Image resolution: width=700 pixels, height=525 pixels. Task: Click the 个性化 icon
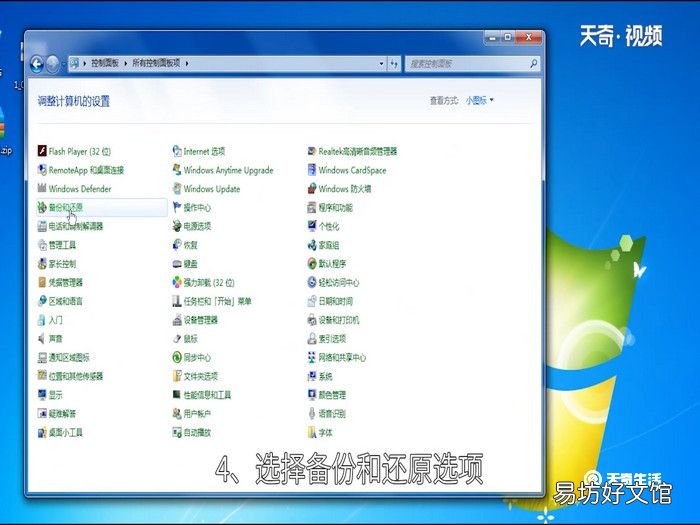pyautogui.click(x=312, y=226)
